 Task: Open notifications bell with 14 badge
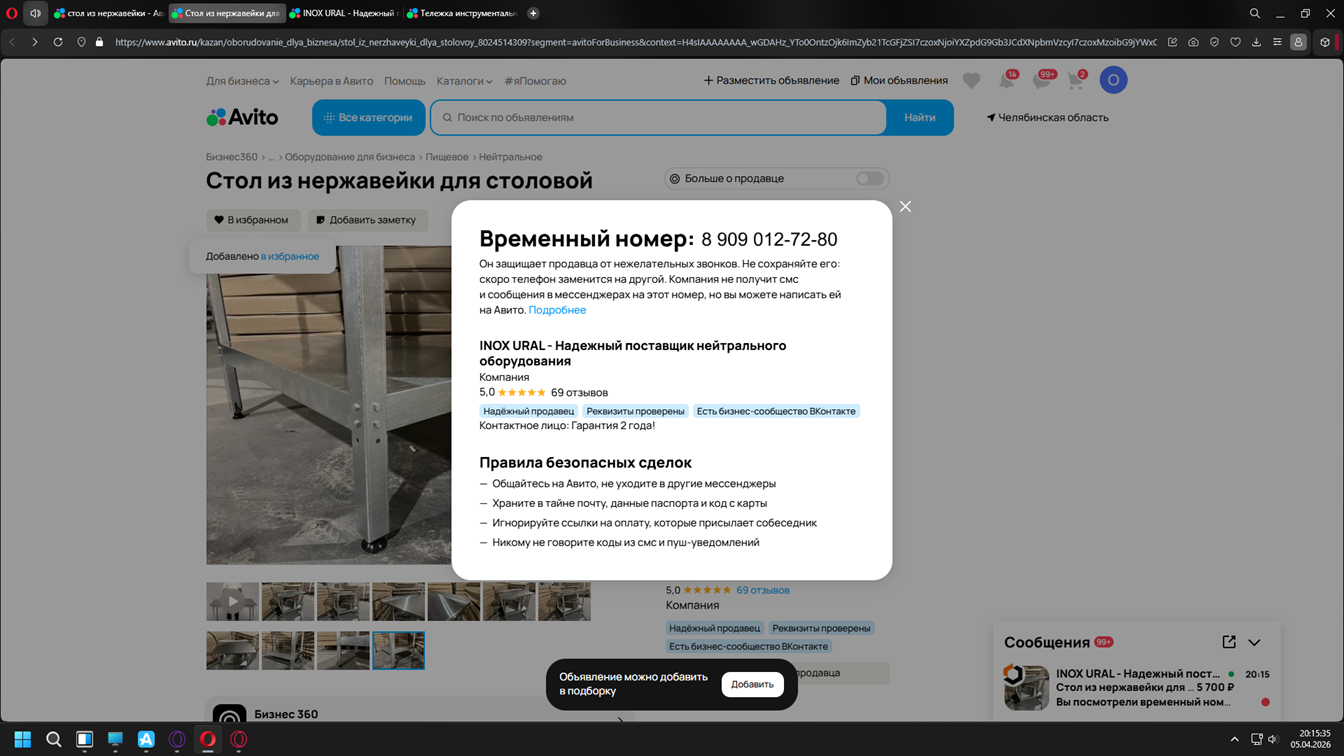(x=1007, y=80)
